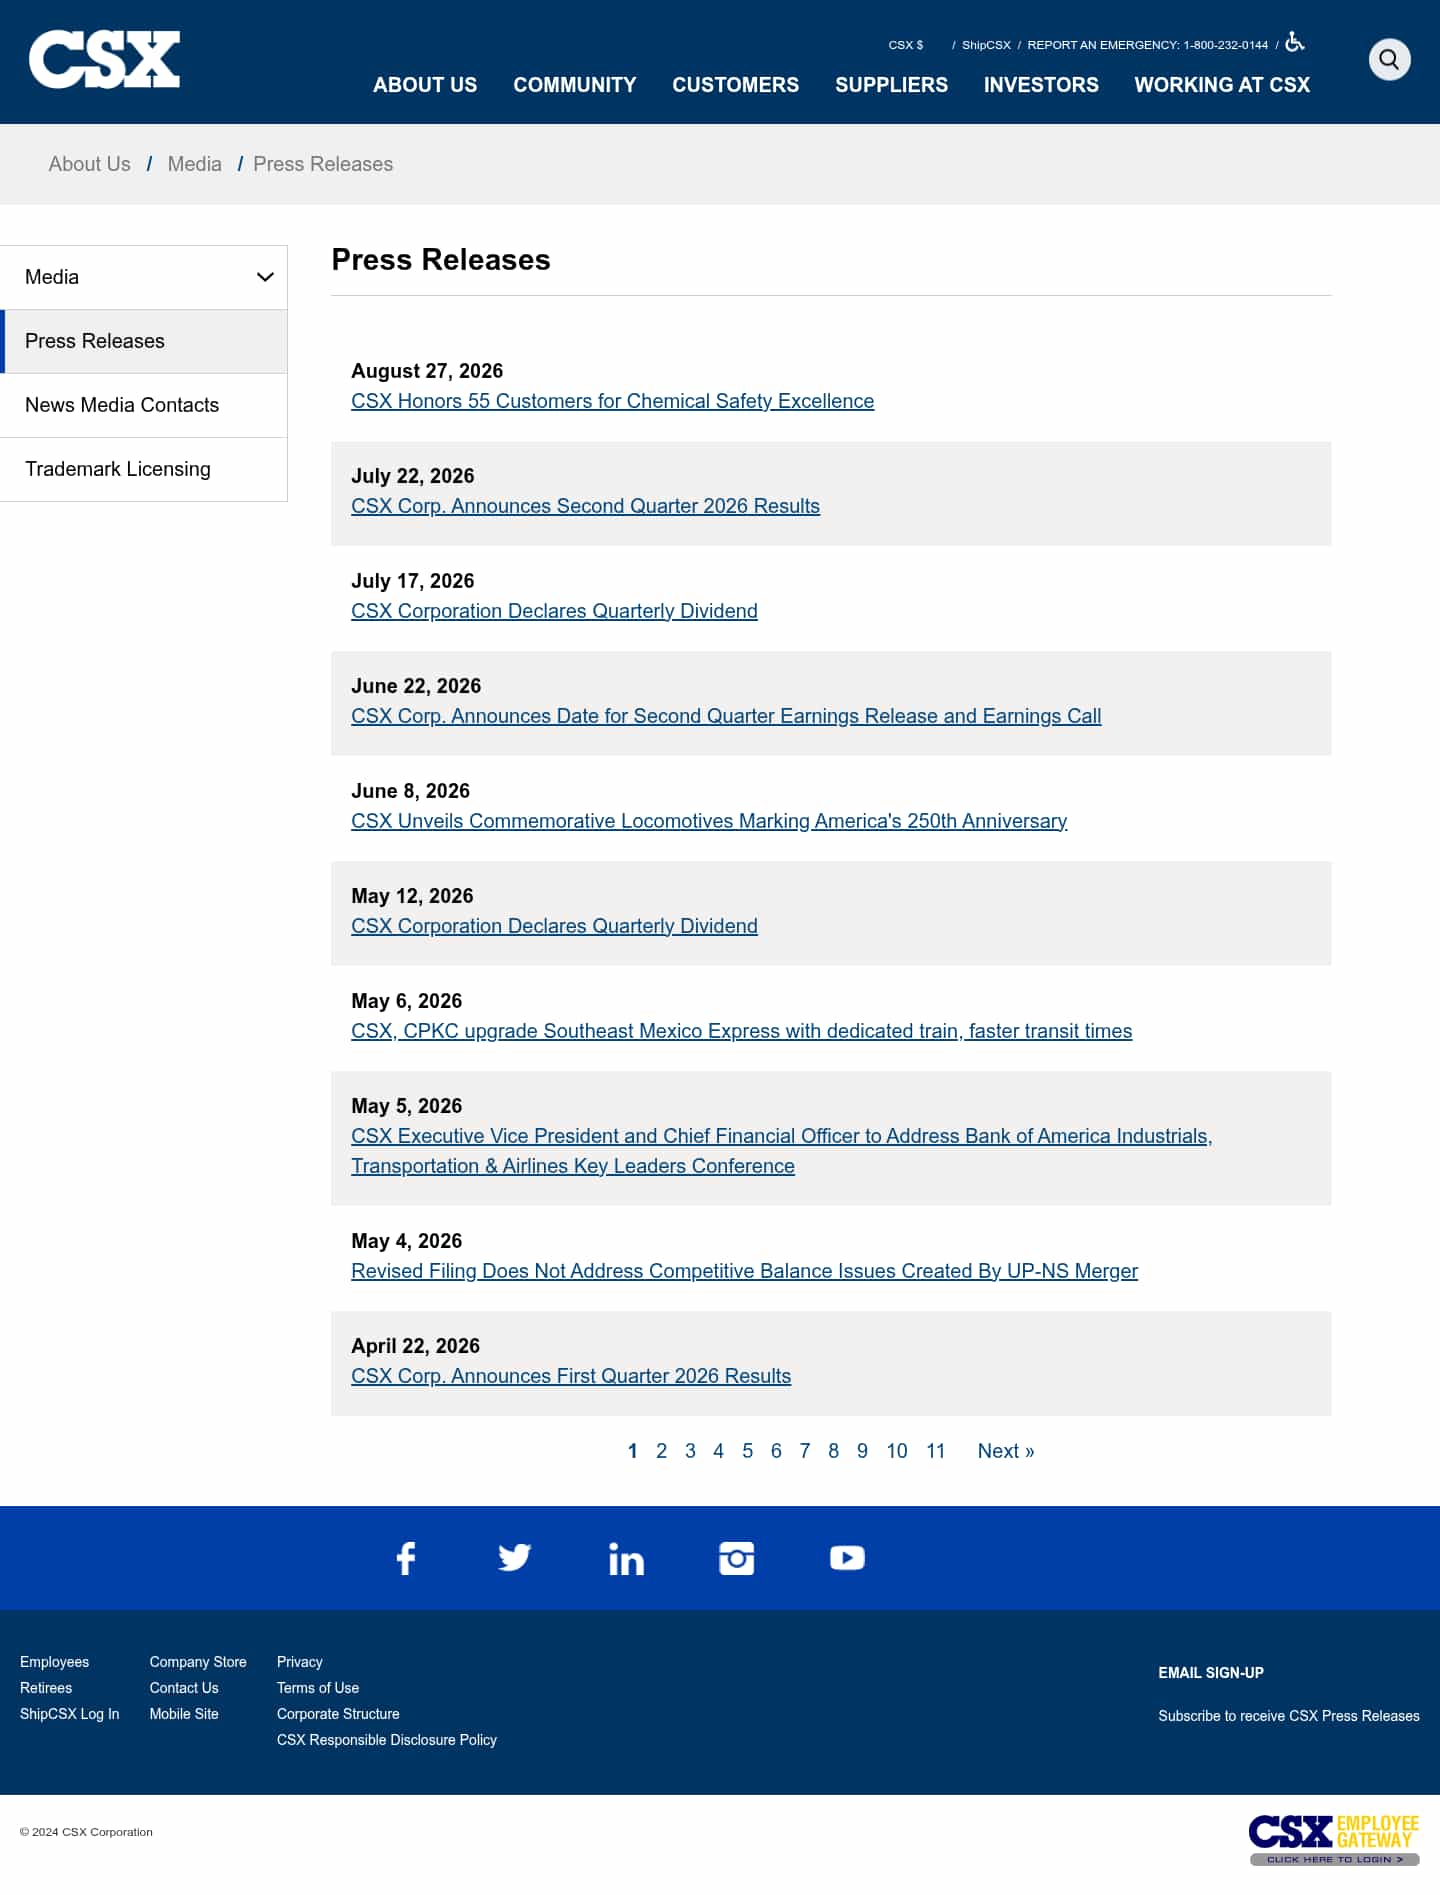Click the Next » pagination link

(1006, 1451)
